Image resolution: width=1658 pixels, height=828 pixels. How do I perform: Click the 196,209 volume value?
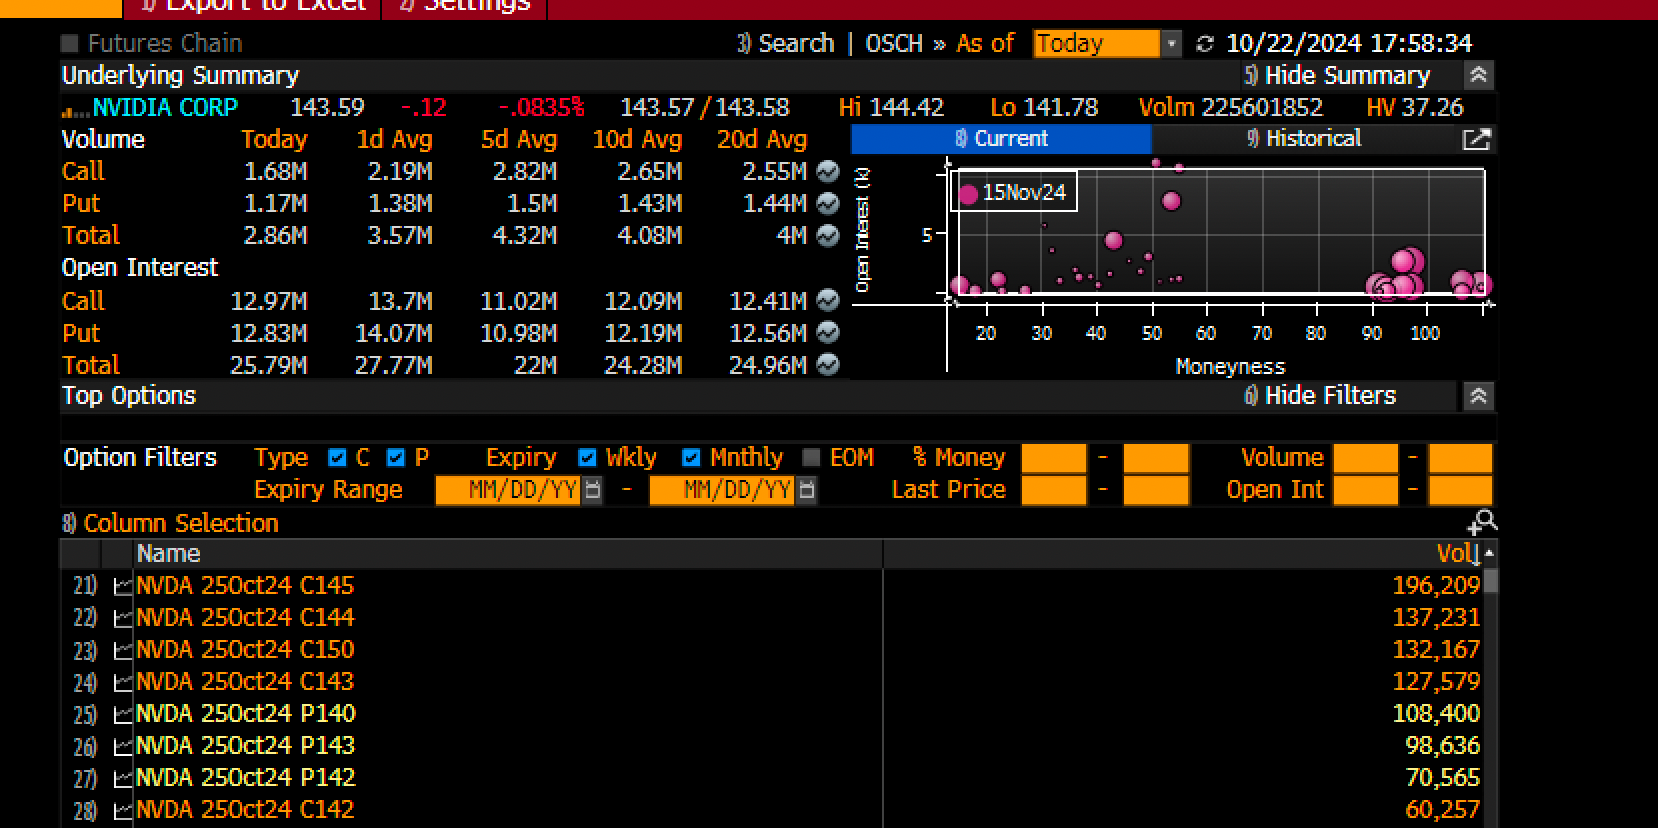click(1436, 586)
